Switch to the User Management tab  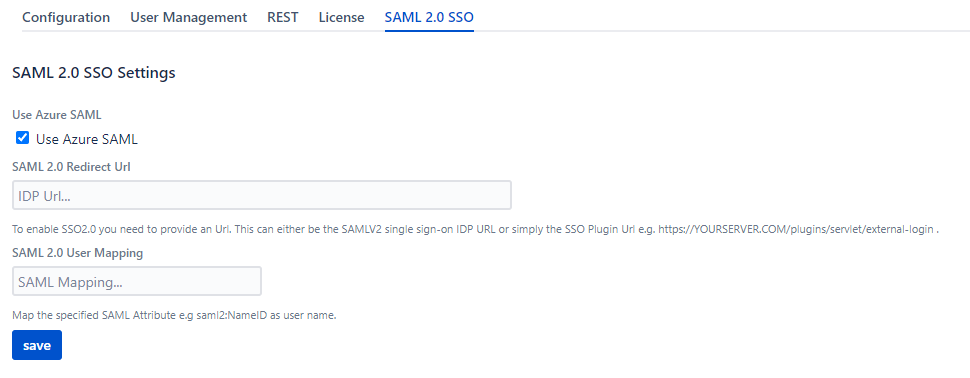click(189, 17)
